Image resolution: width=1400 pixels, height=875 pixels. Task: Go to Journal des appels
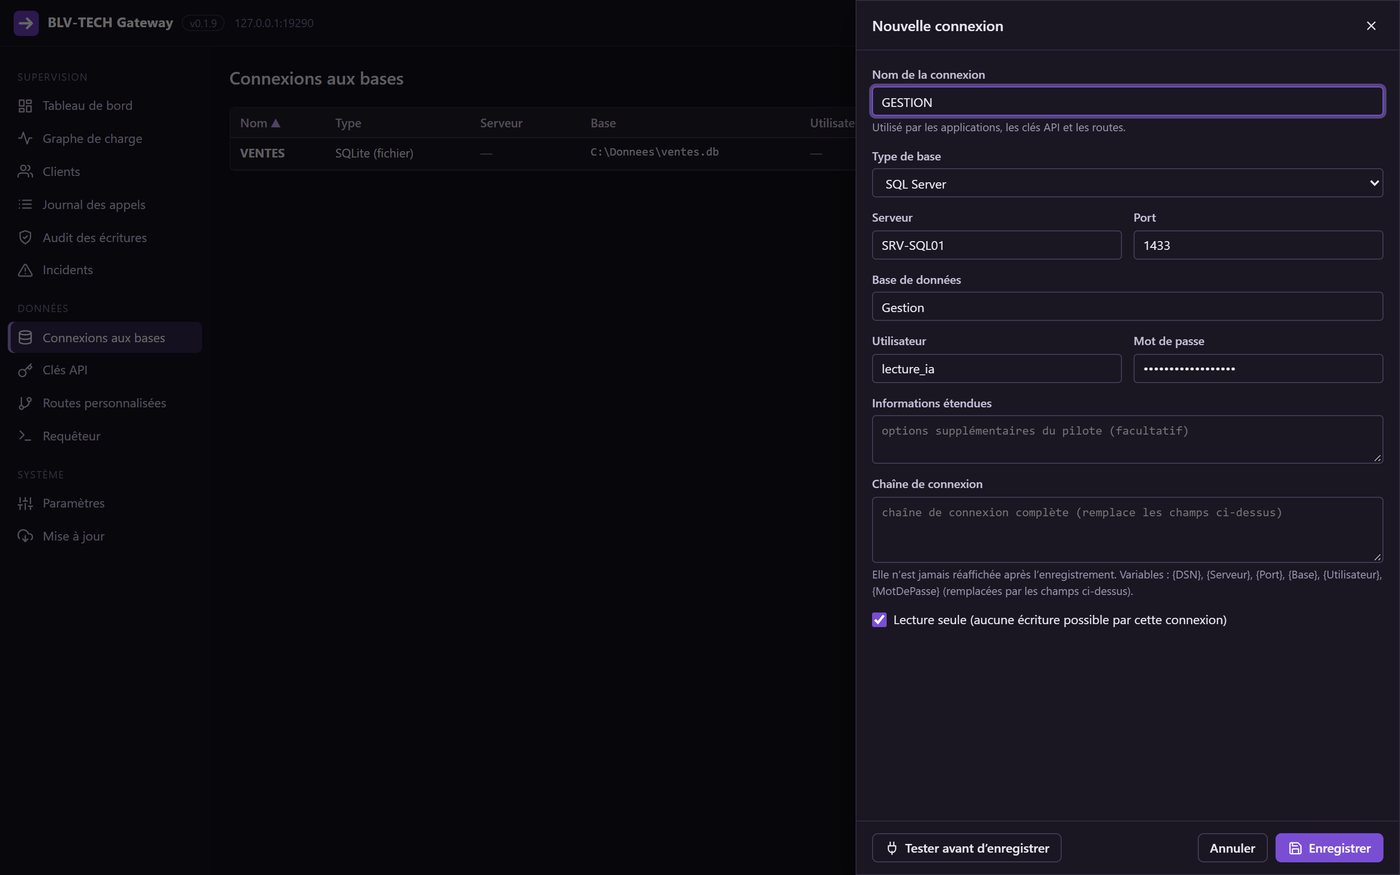105,205
